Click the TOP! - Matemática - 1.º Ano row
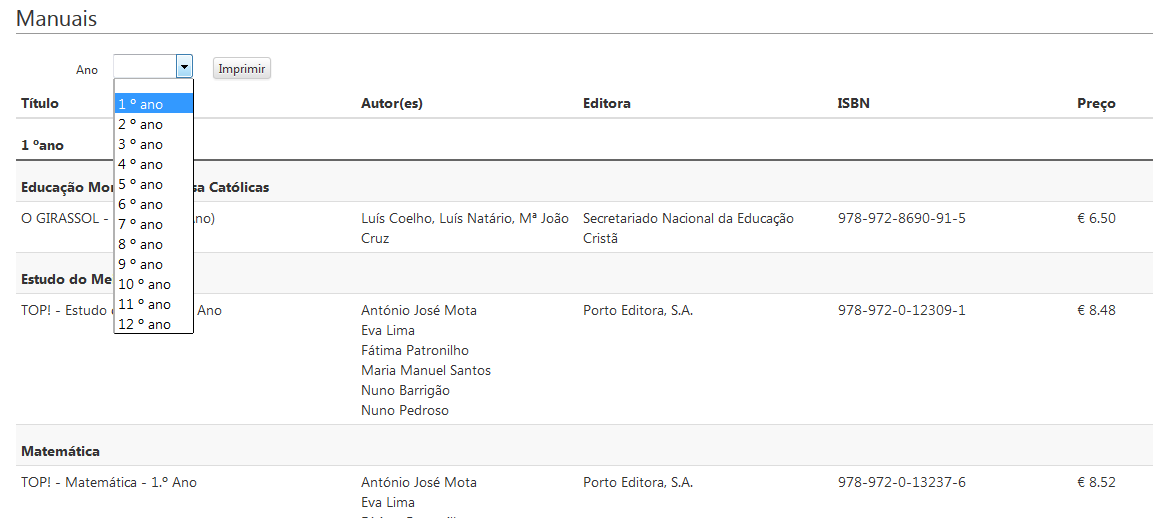1153x518 pixels. [x=109, y=482]
